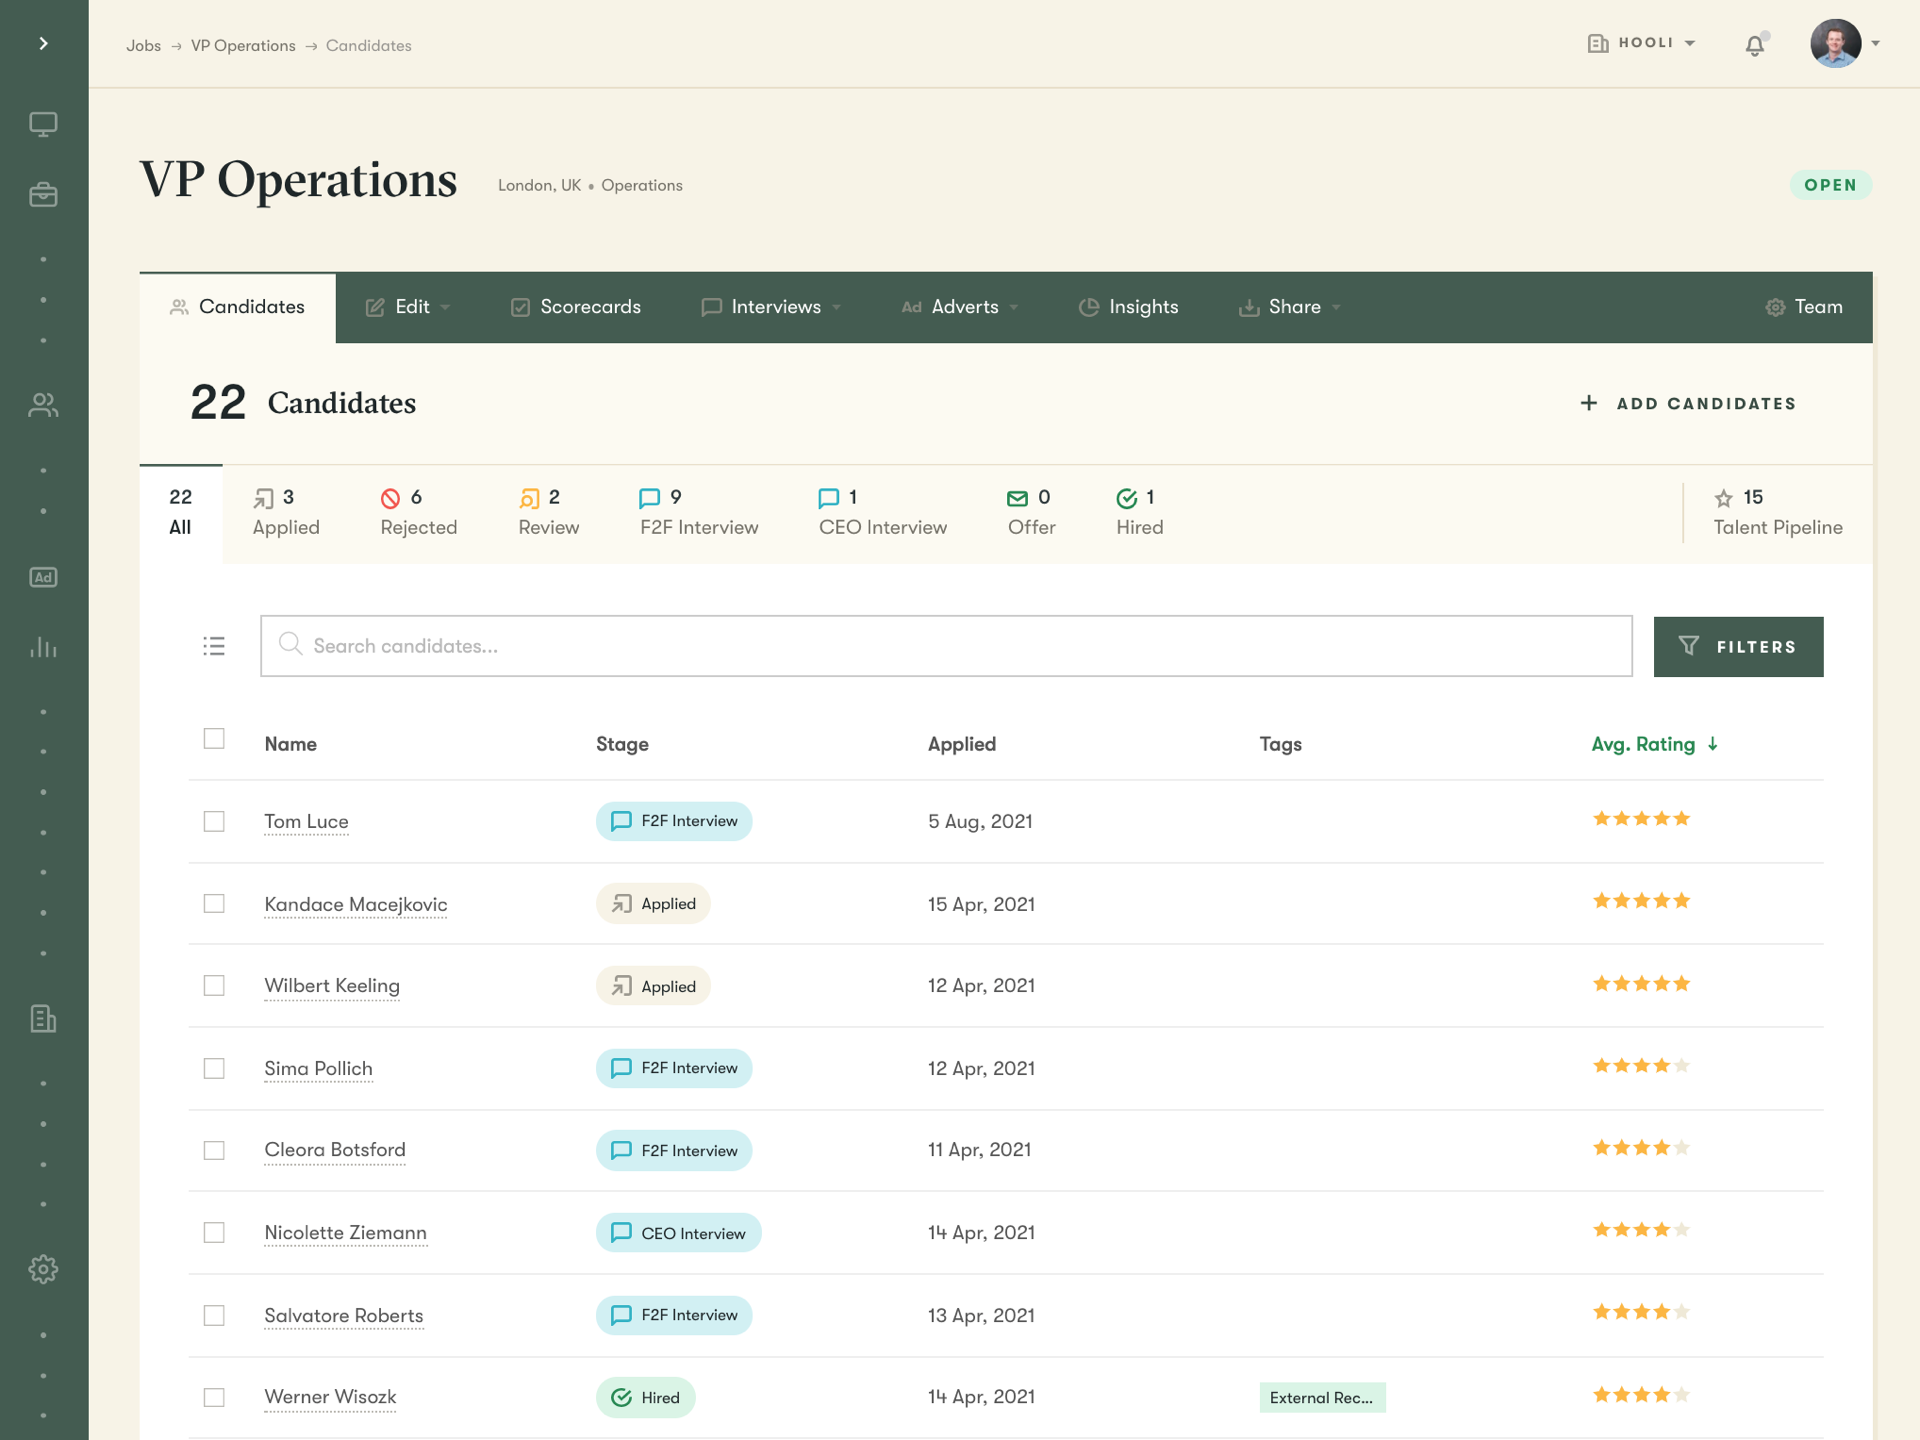
Task: Click the briefcase jobs sidebar icon
Action: tap(43, 194)
